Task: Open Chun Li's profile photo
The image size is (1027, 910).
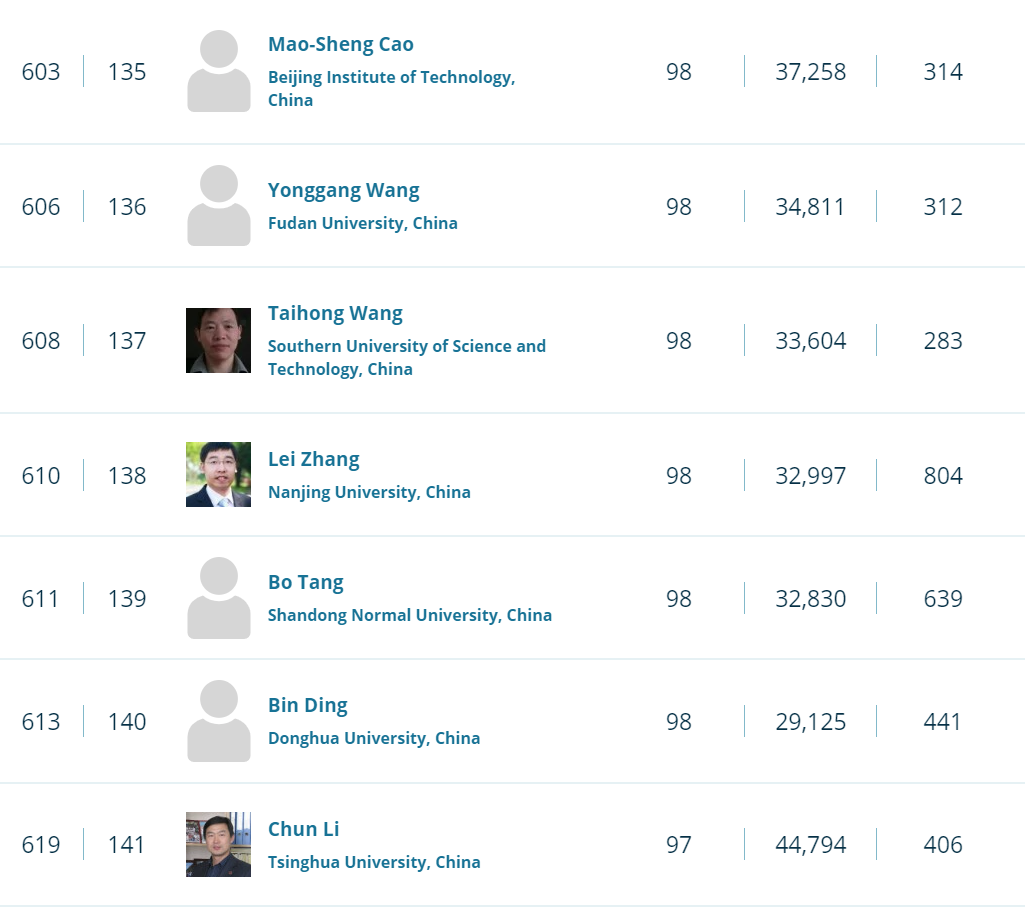Action: (x=218, y=844)
